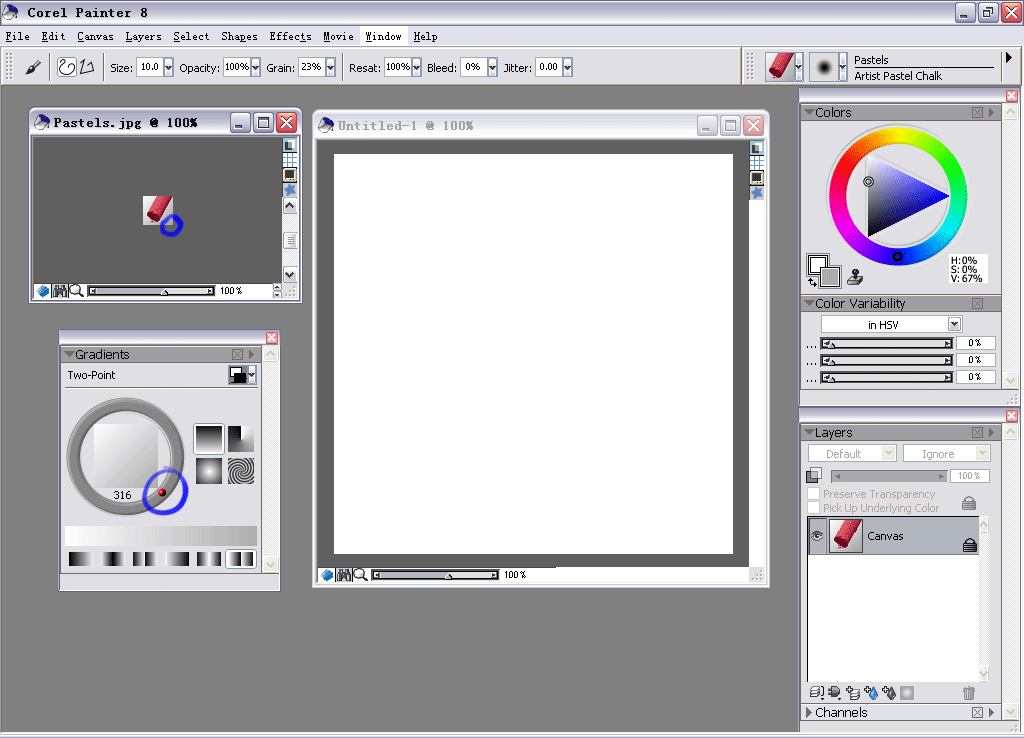
Task: Toggle the Canvas layer lock icon
Action: [x=970, y=545]
